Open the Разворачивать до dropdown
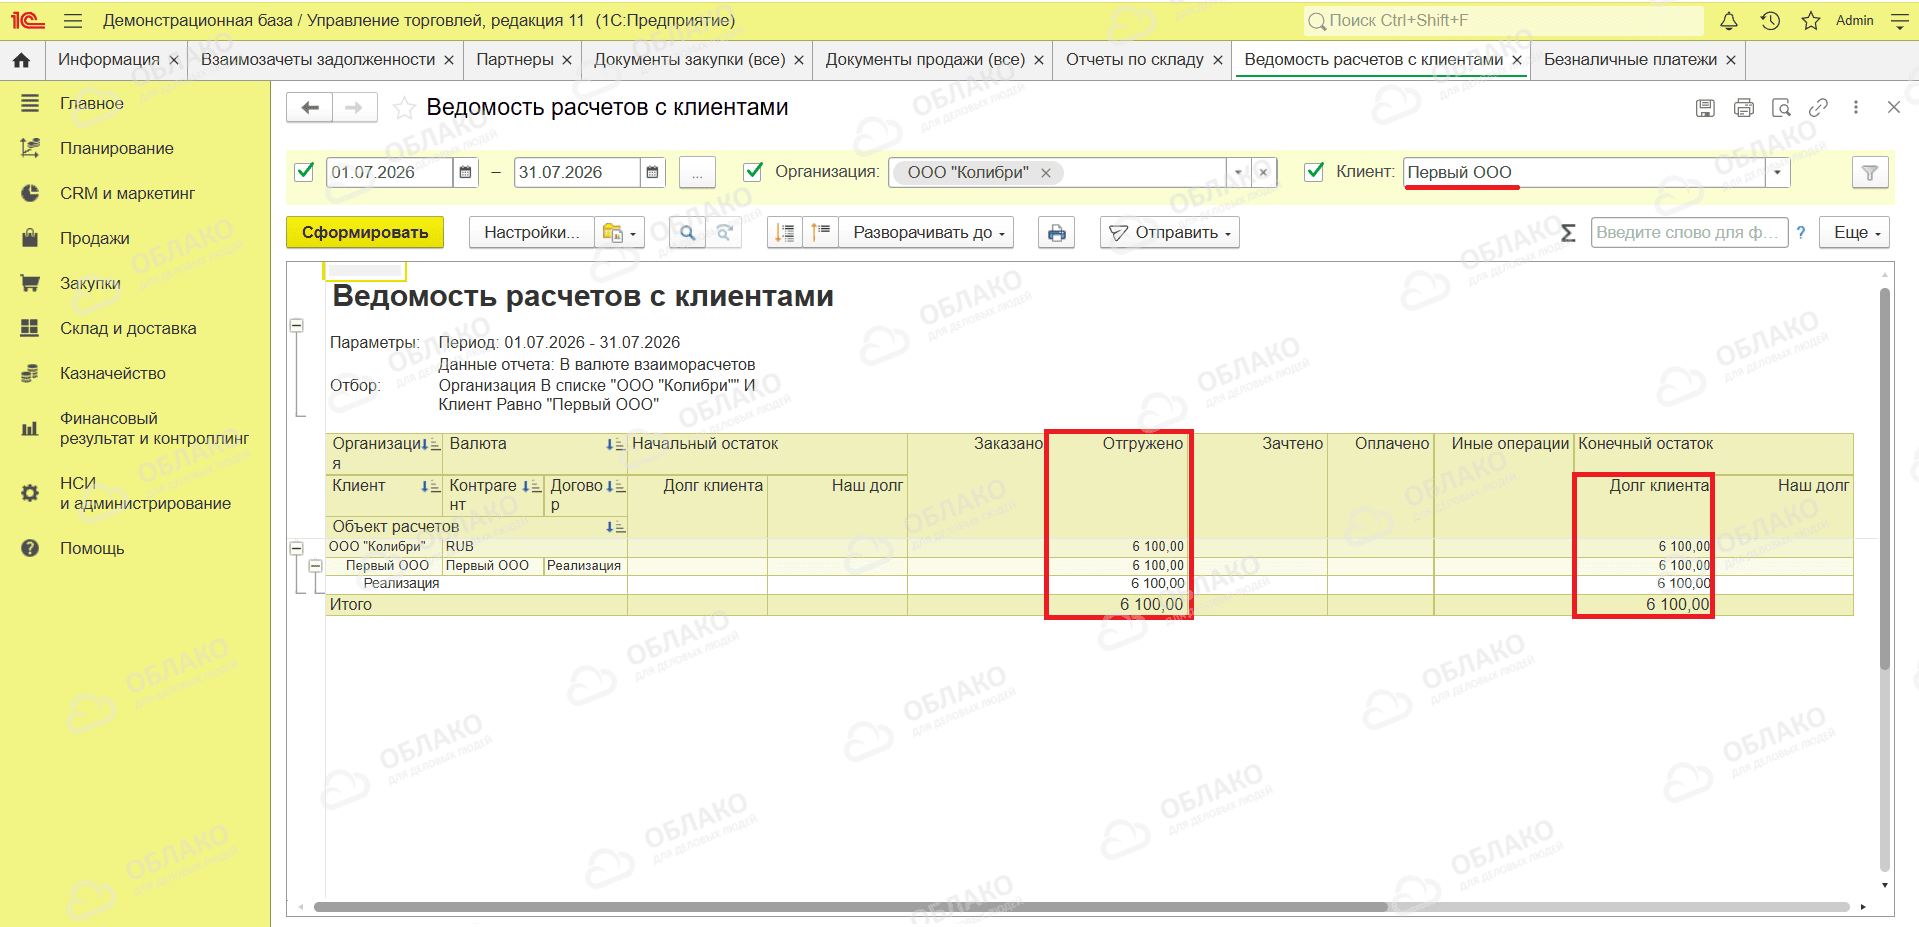Screen dimensions: 1919x927 coord(927,233)
